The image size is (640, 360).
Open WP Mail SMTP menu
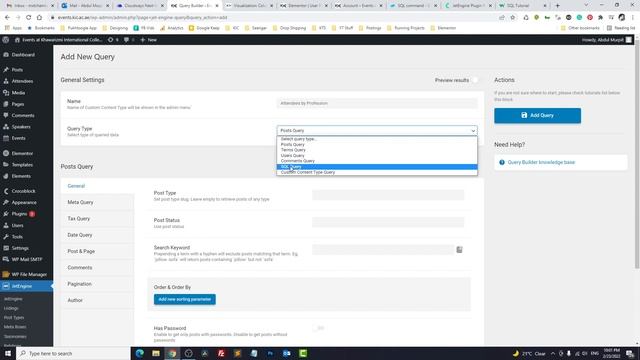pos(26,260)
